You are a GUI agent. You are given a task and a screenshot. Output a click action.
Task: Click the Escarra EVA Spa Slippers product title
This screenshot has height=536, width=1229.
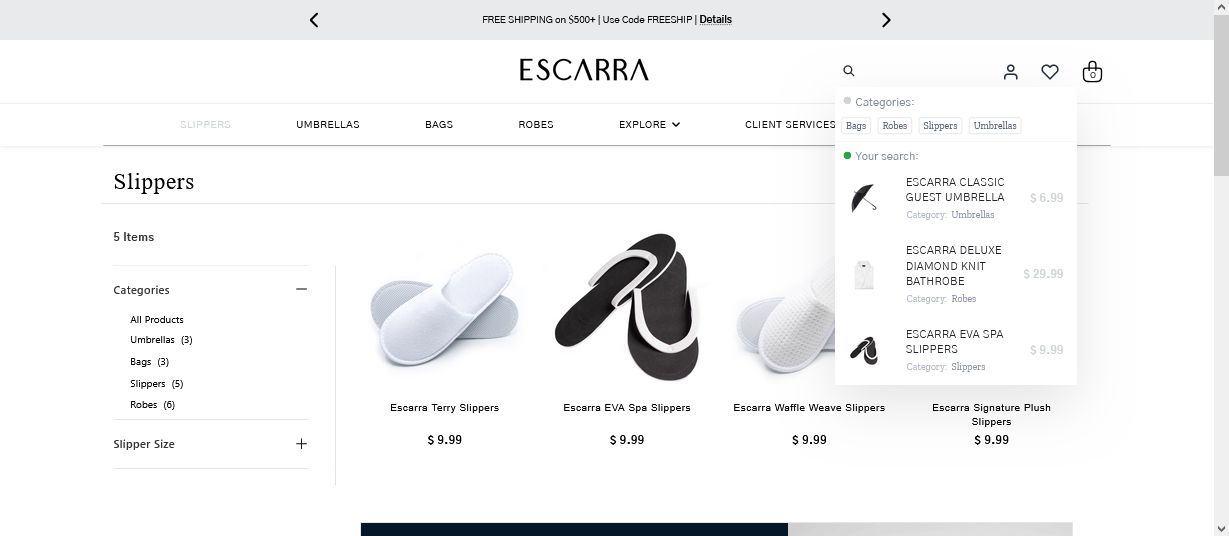coord(627,408)
